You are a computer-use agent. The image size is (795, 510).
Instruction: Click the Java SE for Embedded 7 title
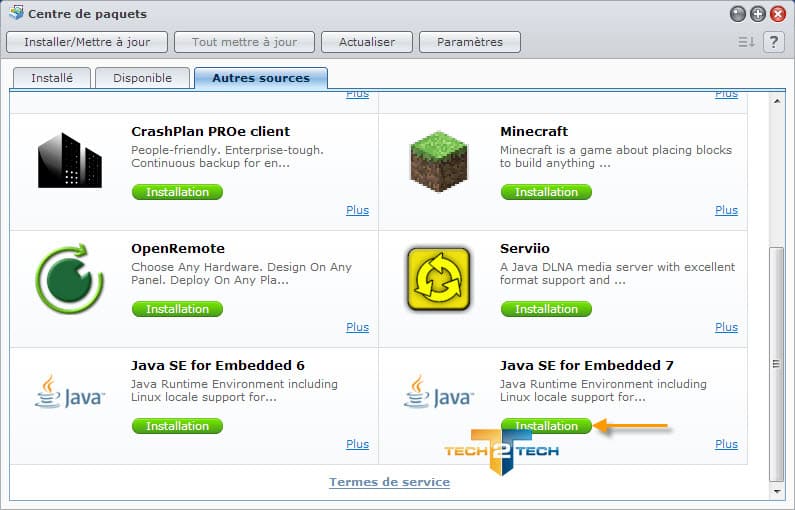(x=587, y=366)
